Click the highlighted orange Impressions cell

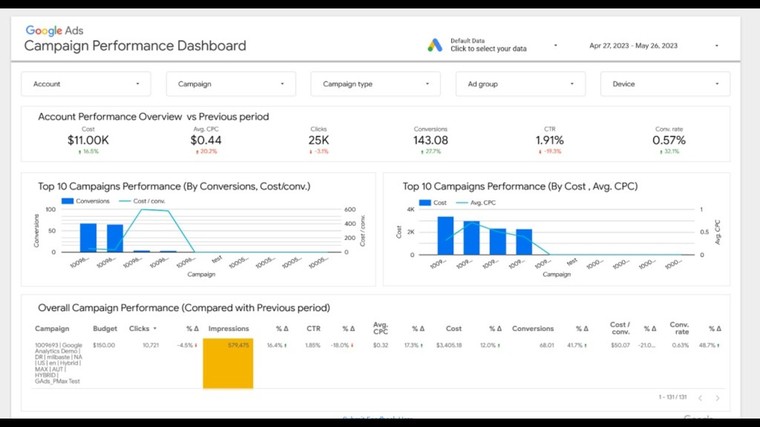pyautogui.click(x=228, y=363)
